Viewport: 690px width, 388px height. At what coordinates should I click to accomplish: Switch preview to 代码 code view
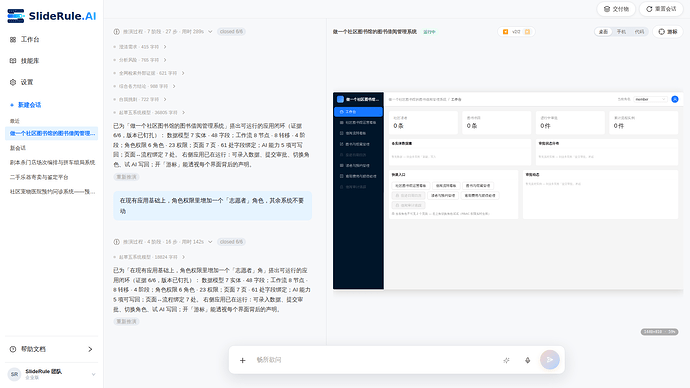tap(639, 32)
